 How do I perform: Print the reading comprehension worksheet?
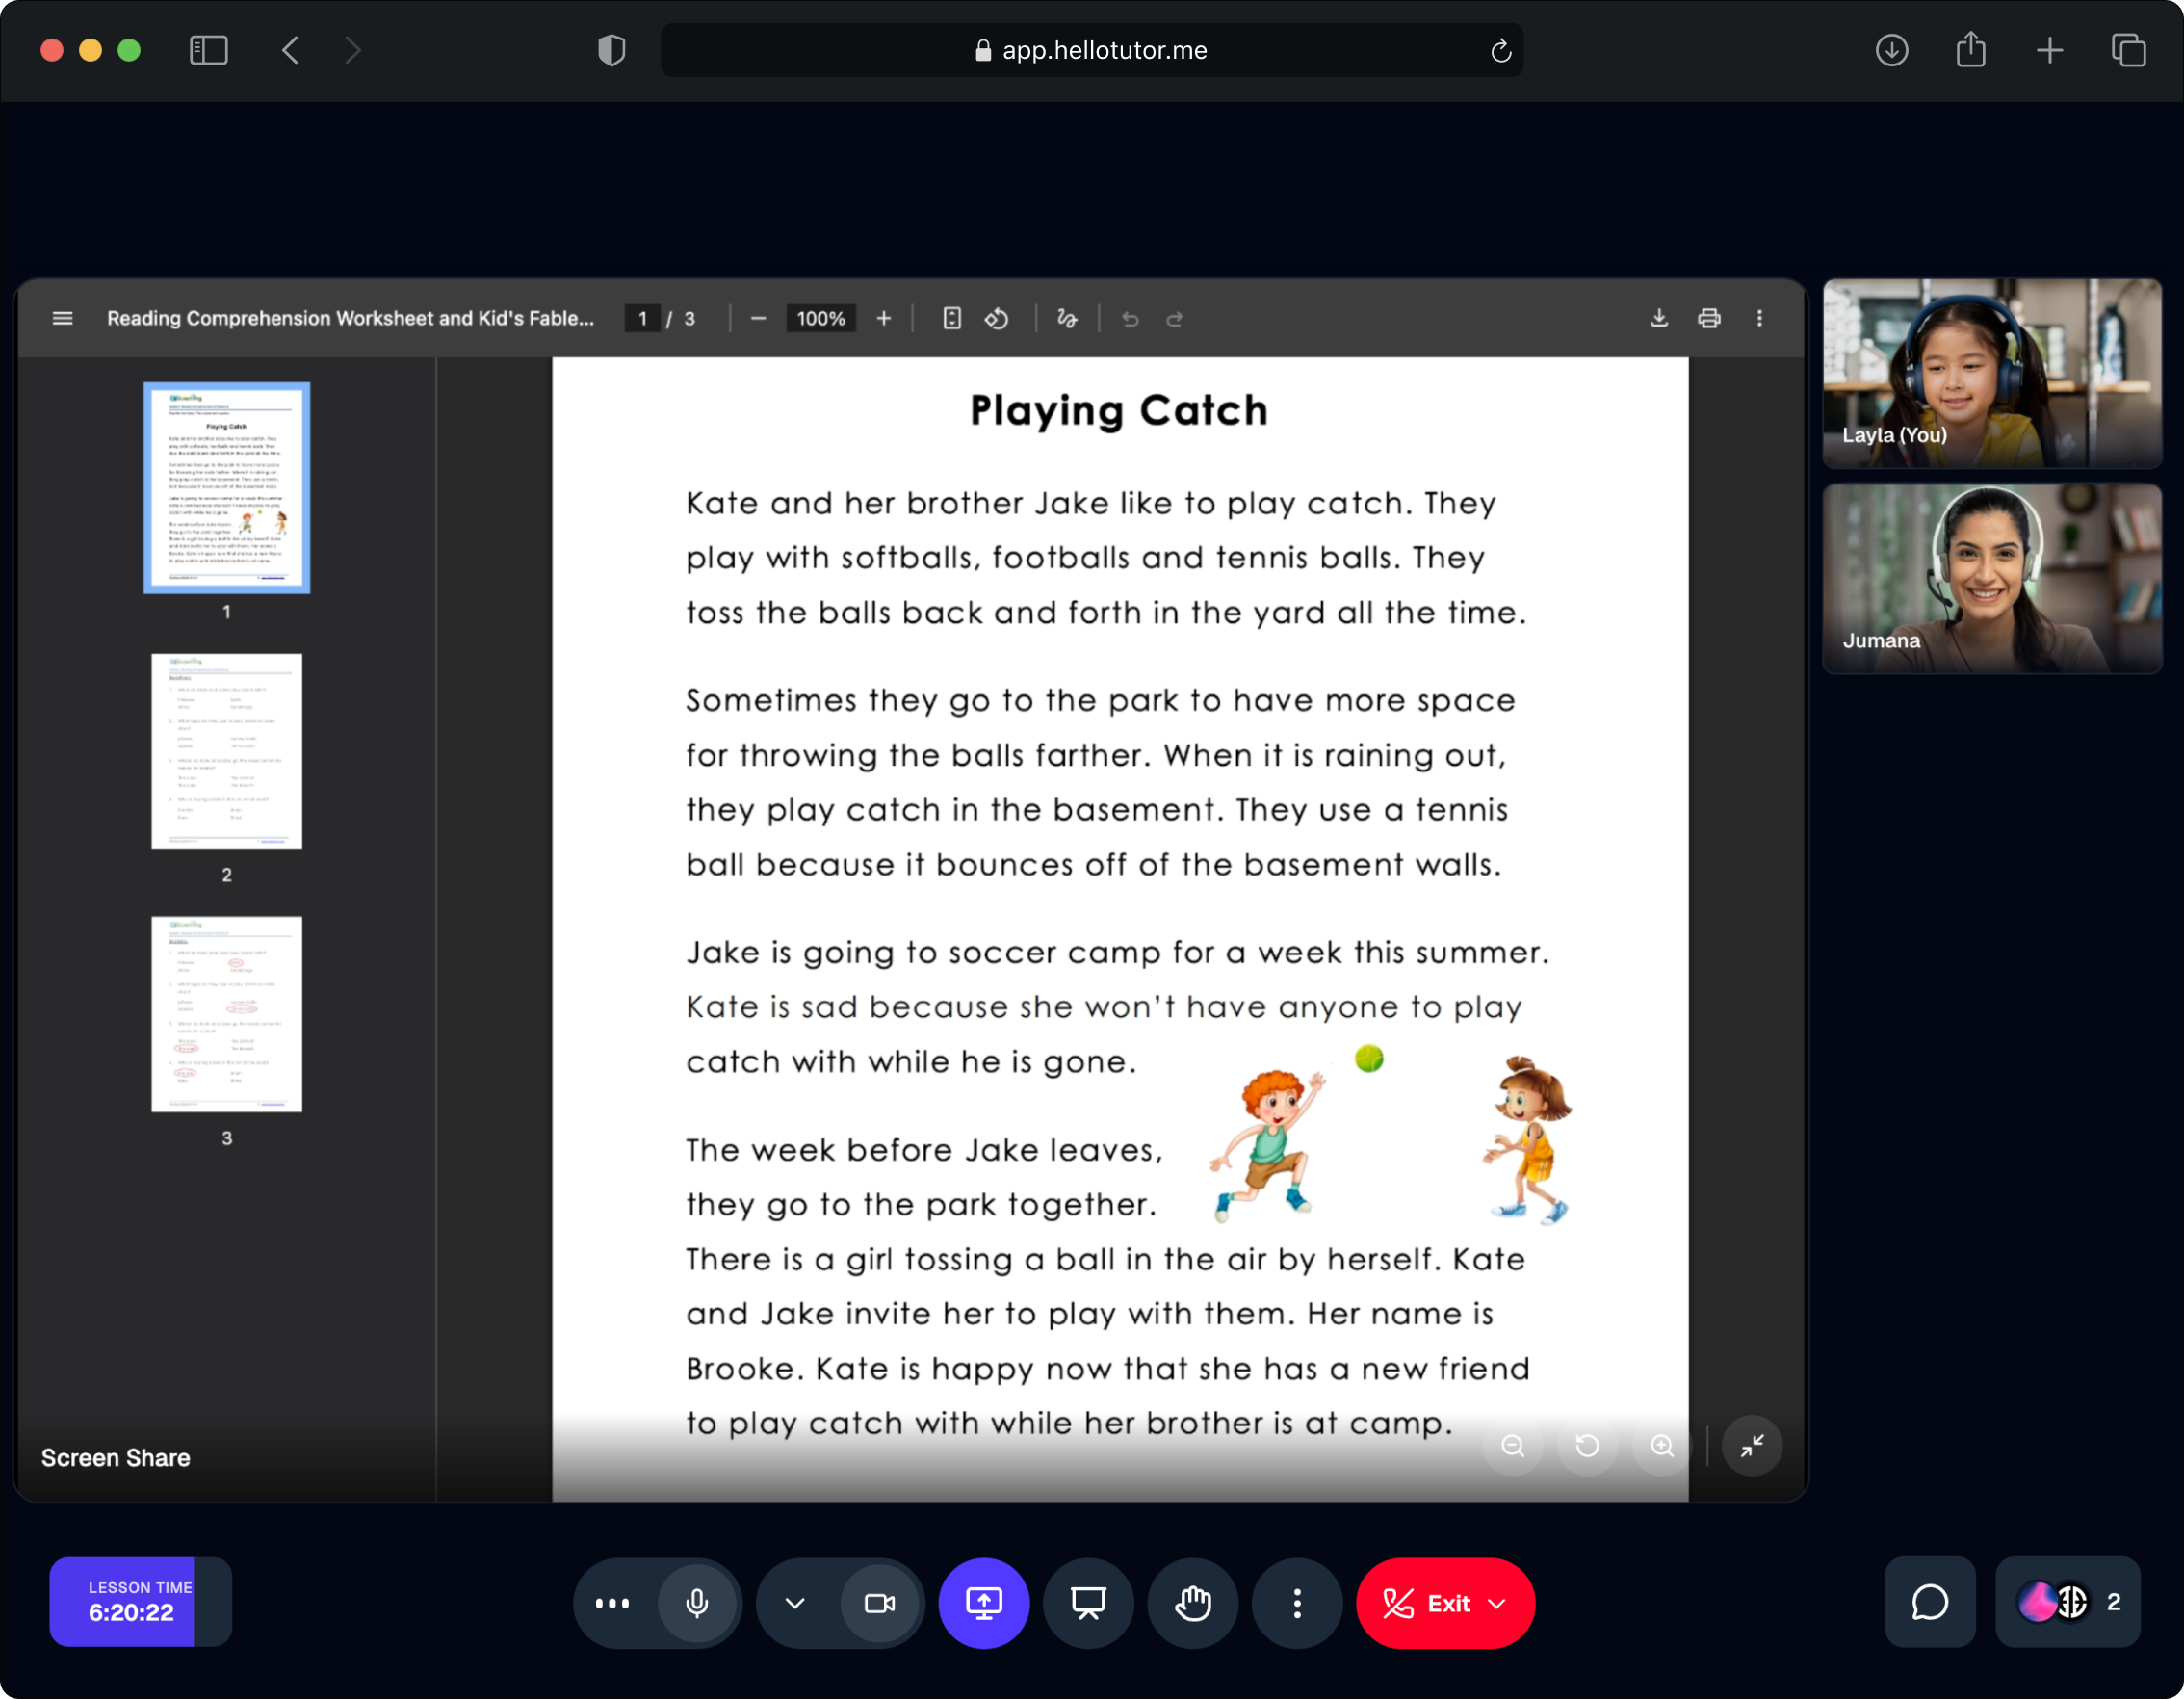click(1709, 319)
